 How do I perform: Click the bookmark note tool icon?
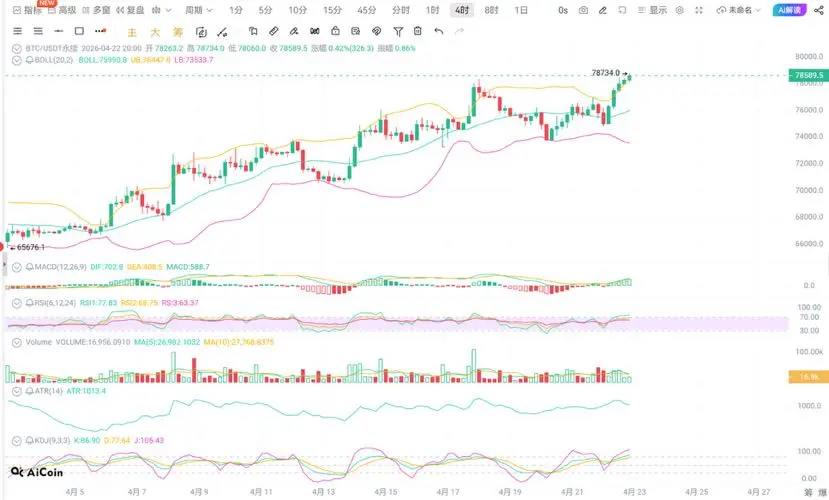point(253,31)
